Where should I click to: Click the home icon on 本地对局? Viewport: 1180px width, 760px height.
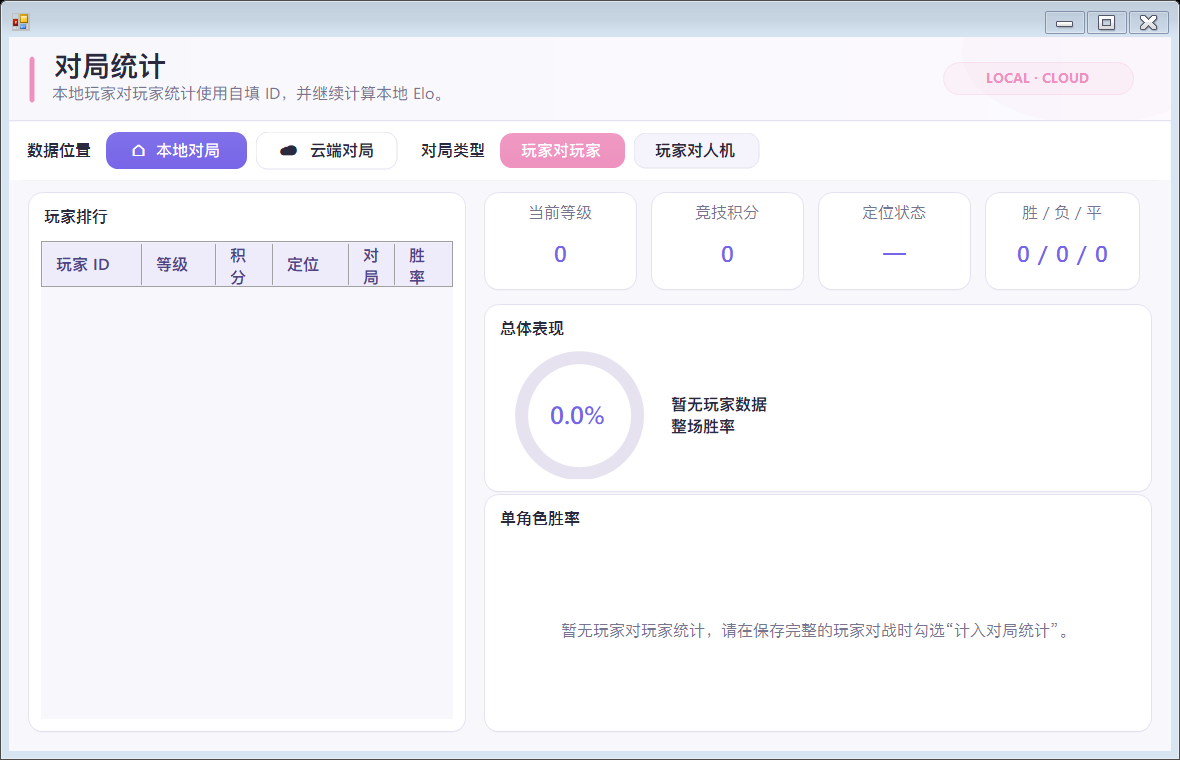click(138, 150)
